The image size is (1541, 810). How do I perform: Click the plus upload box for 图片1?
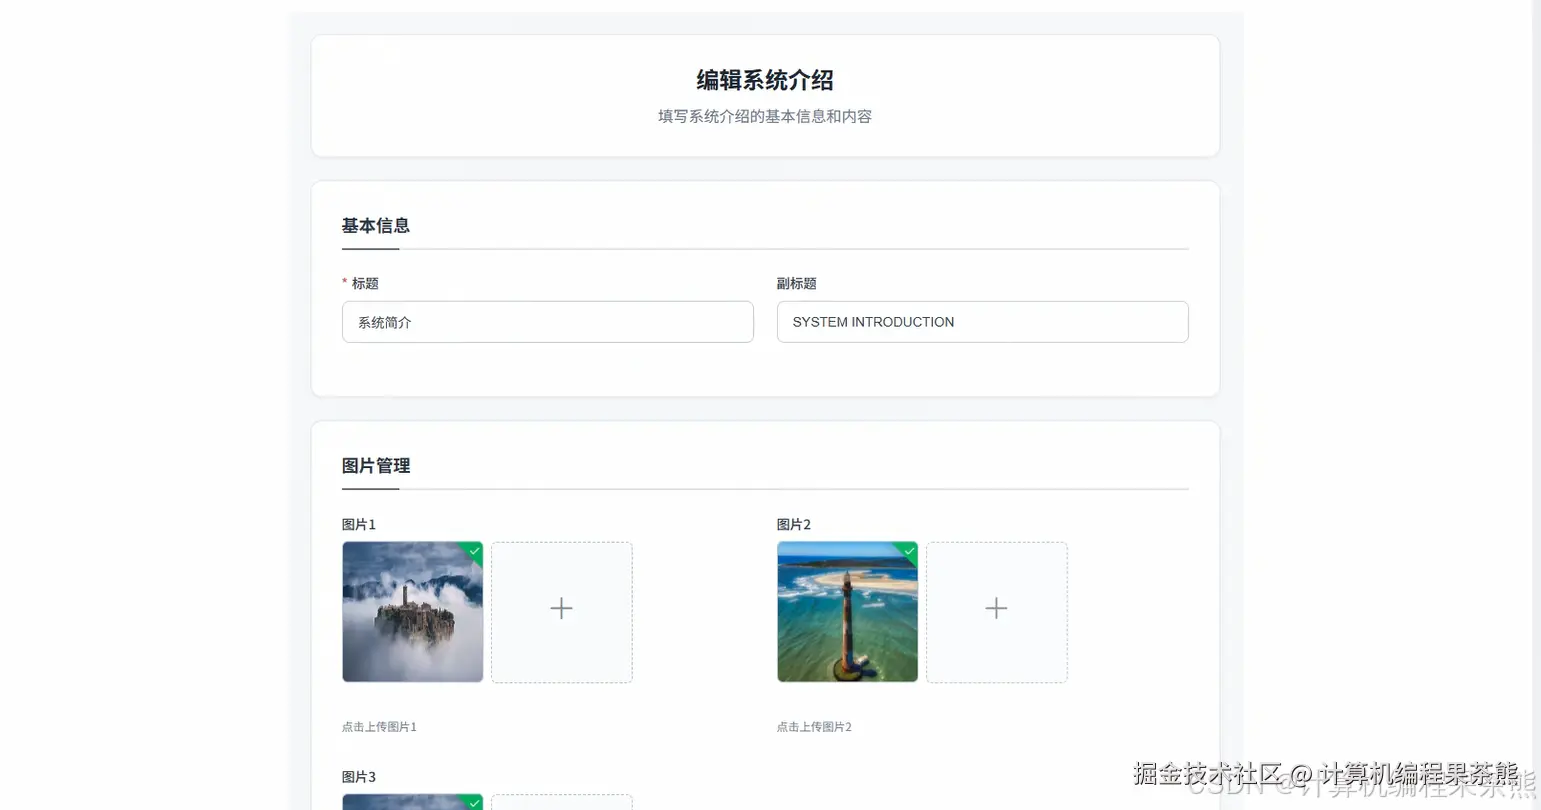point(561,612)
